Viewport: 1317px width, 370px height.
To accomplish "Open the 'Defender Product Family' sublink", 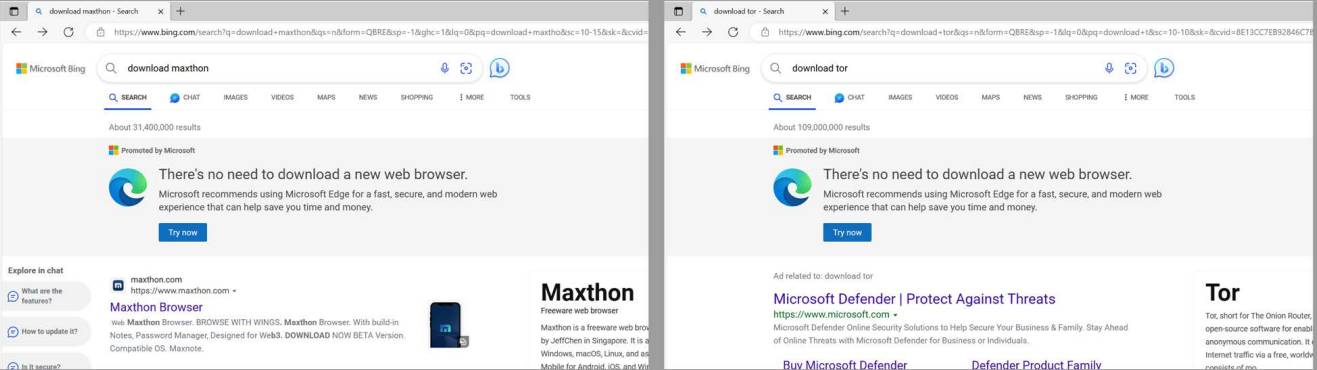I will (1036, 364).
